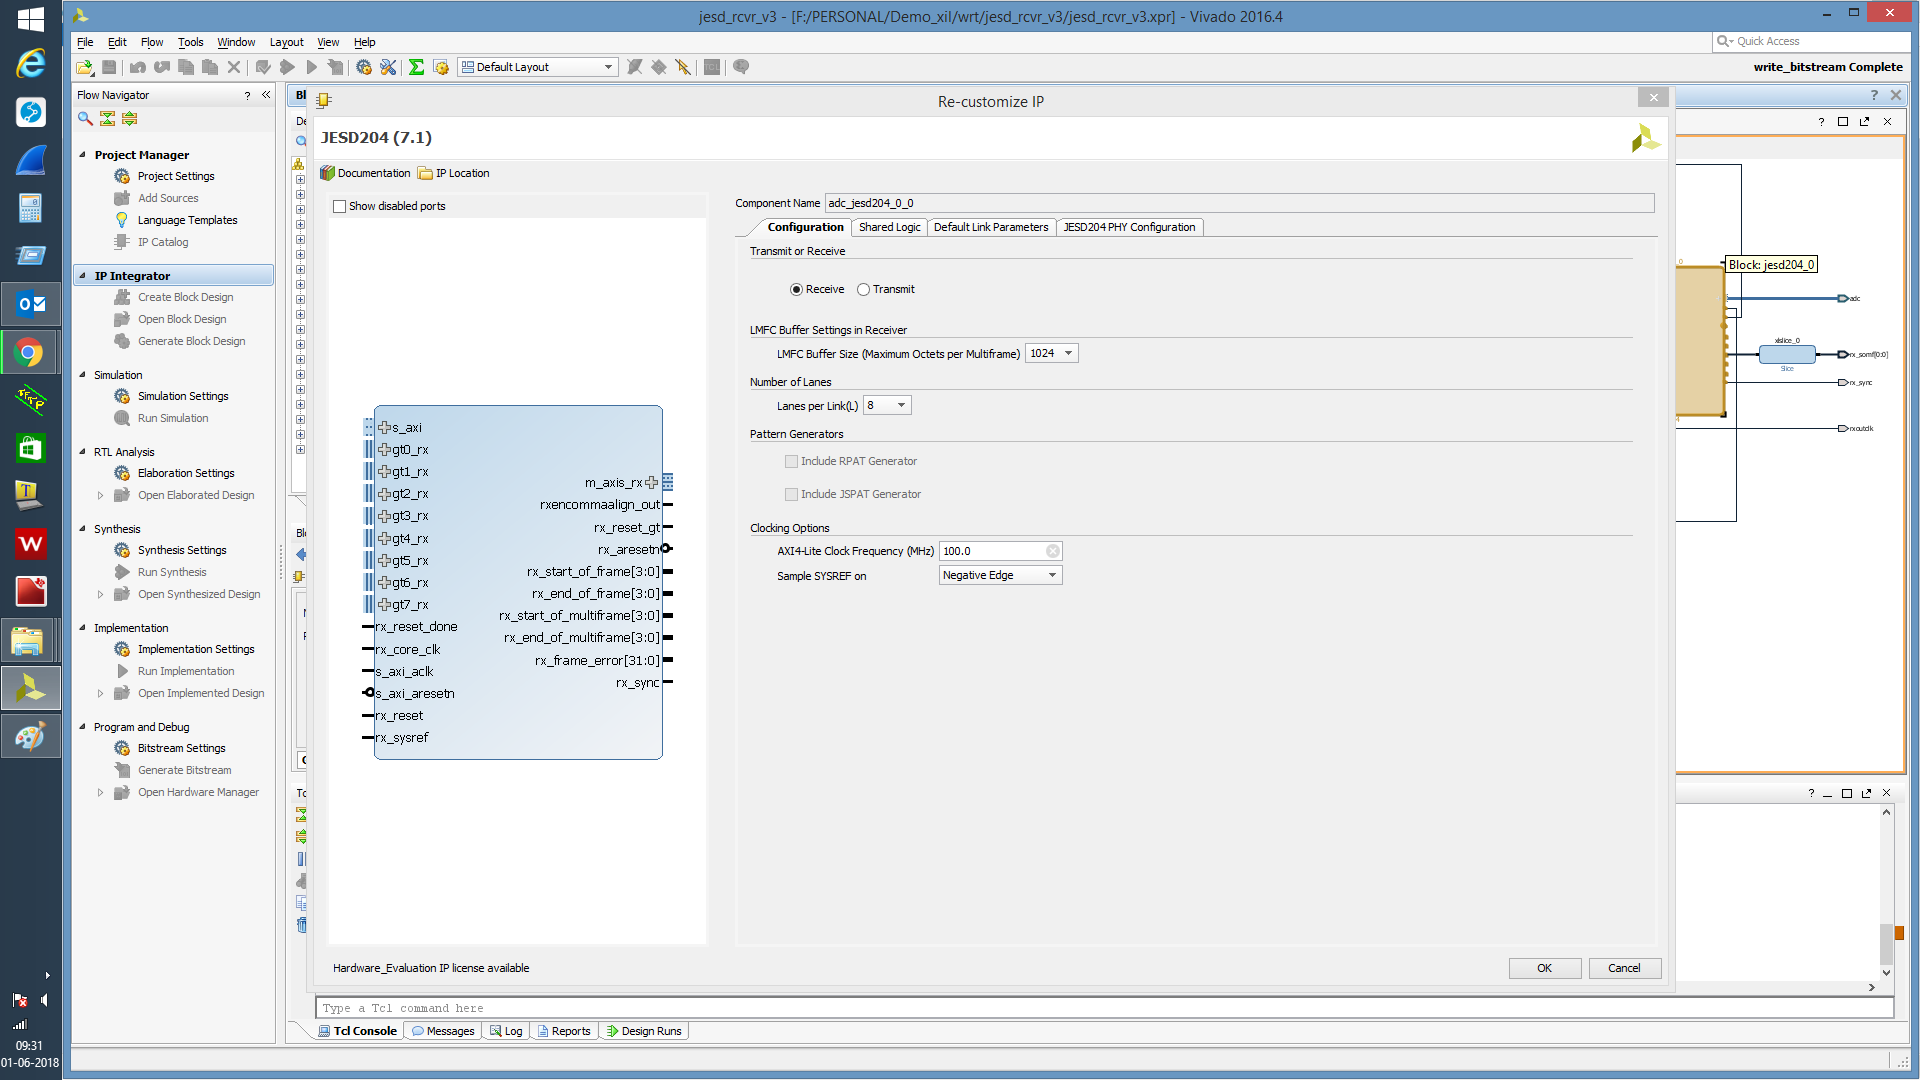Collapse IP Integrator section
The image size is (1920, 1080).
(82, 276)
